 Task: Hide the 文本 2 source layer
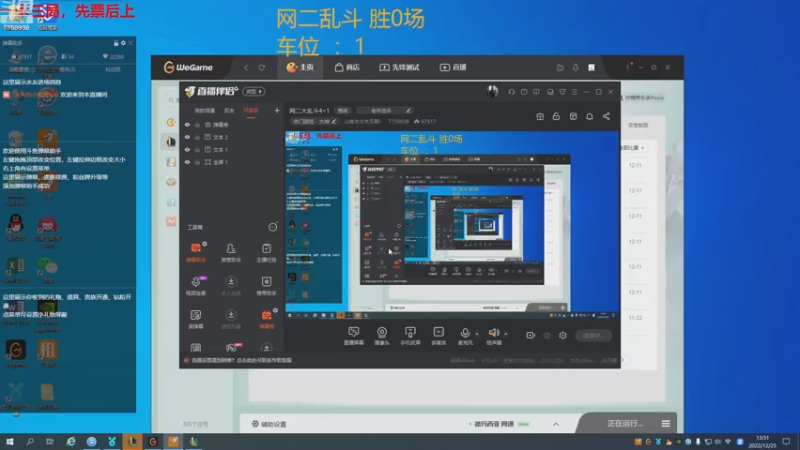[187, 137]
